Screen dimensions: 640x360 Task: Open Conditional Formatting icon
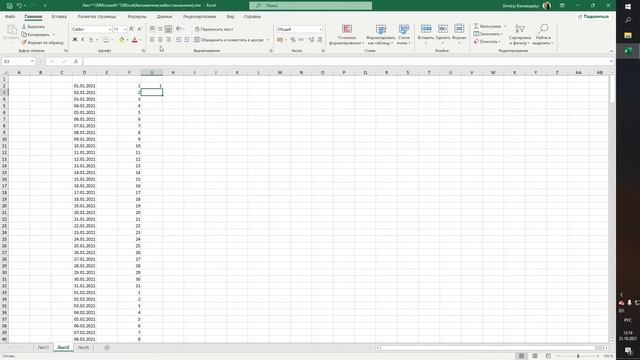pyautogui.click(x=347, y=29)
